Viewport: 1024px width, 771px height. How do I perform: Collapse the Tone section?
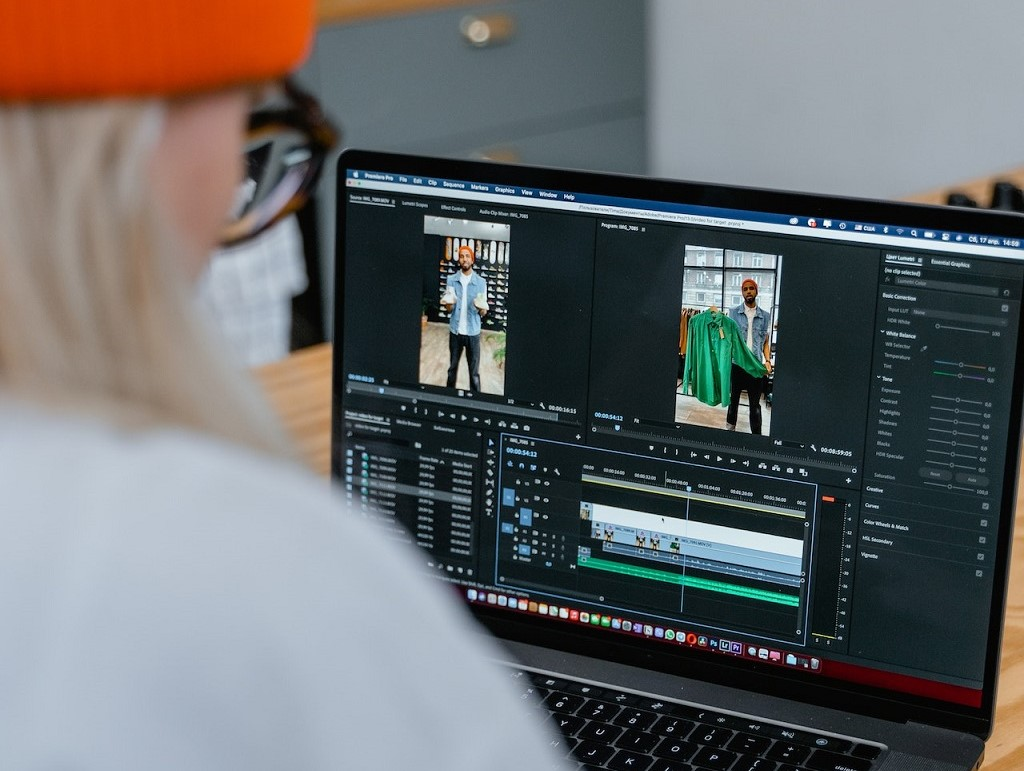tap(878, 377)
